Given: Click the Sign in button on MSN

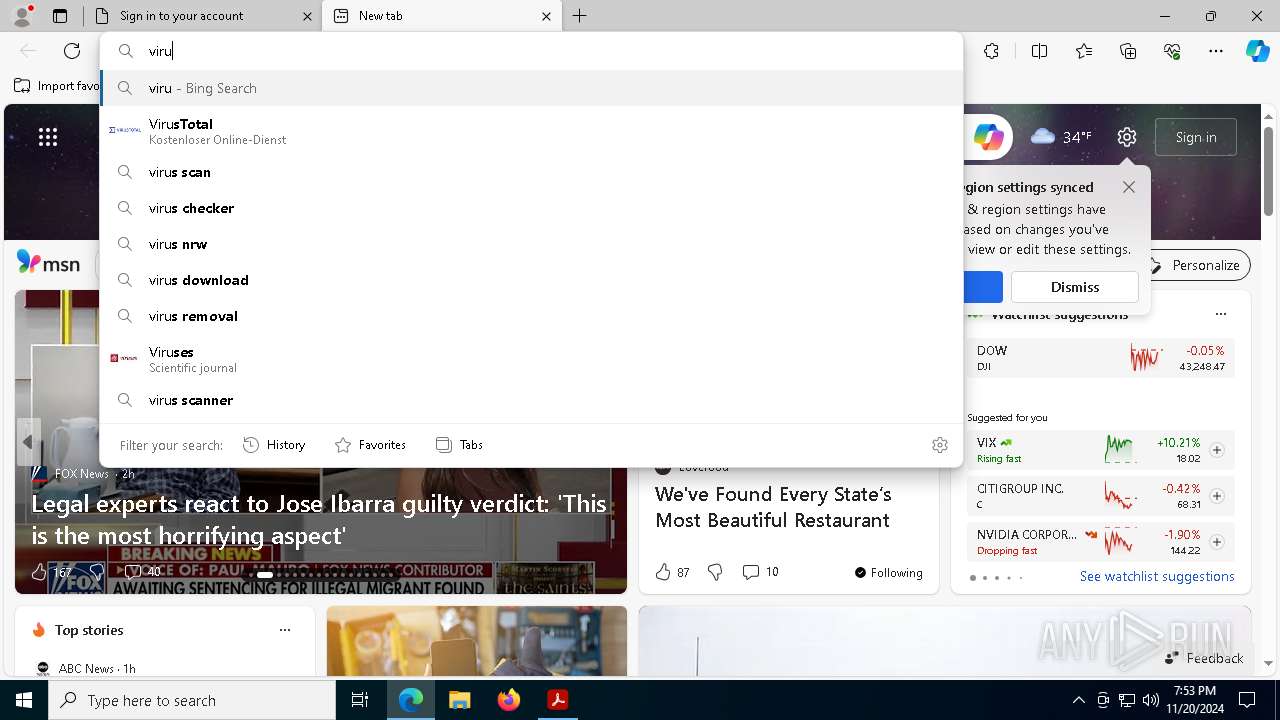Looking at the screenshot, I should (x=1196, y=137).
